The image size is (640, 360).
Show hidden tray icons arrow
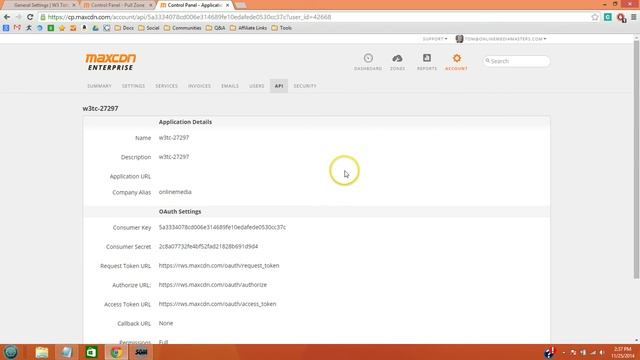click(x=564, y=352)
